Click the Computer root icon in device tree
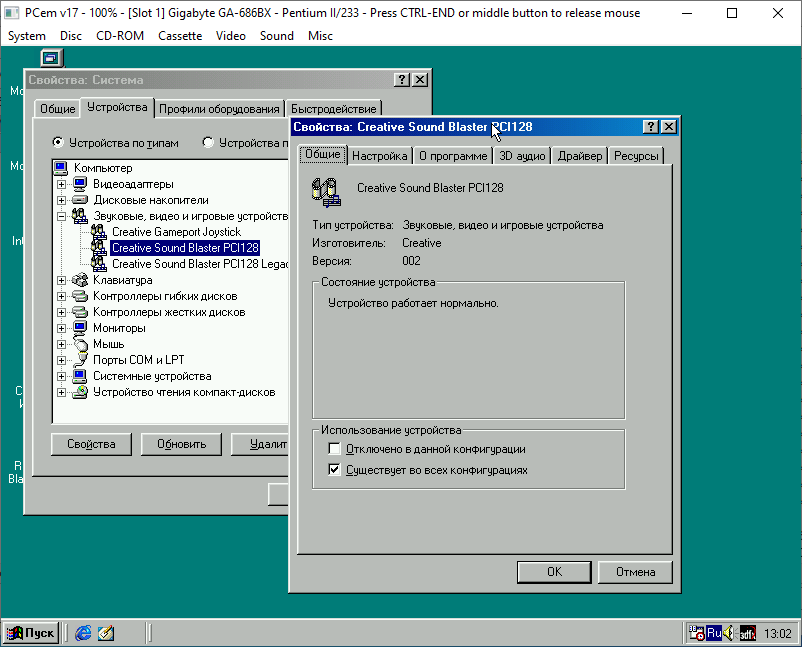Image resolution: width=802 pixels, height=647 pixels. [x=61, y=168]
